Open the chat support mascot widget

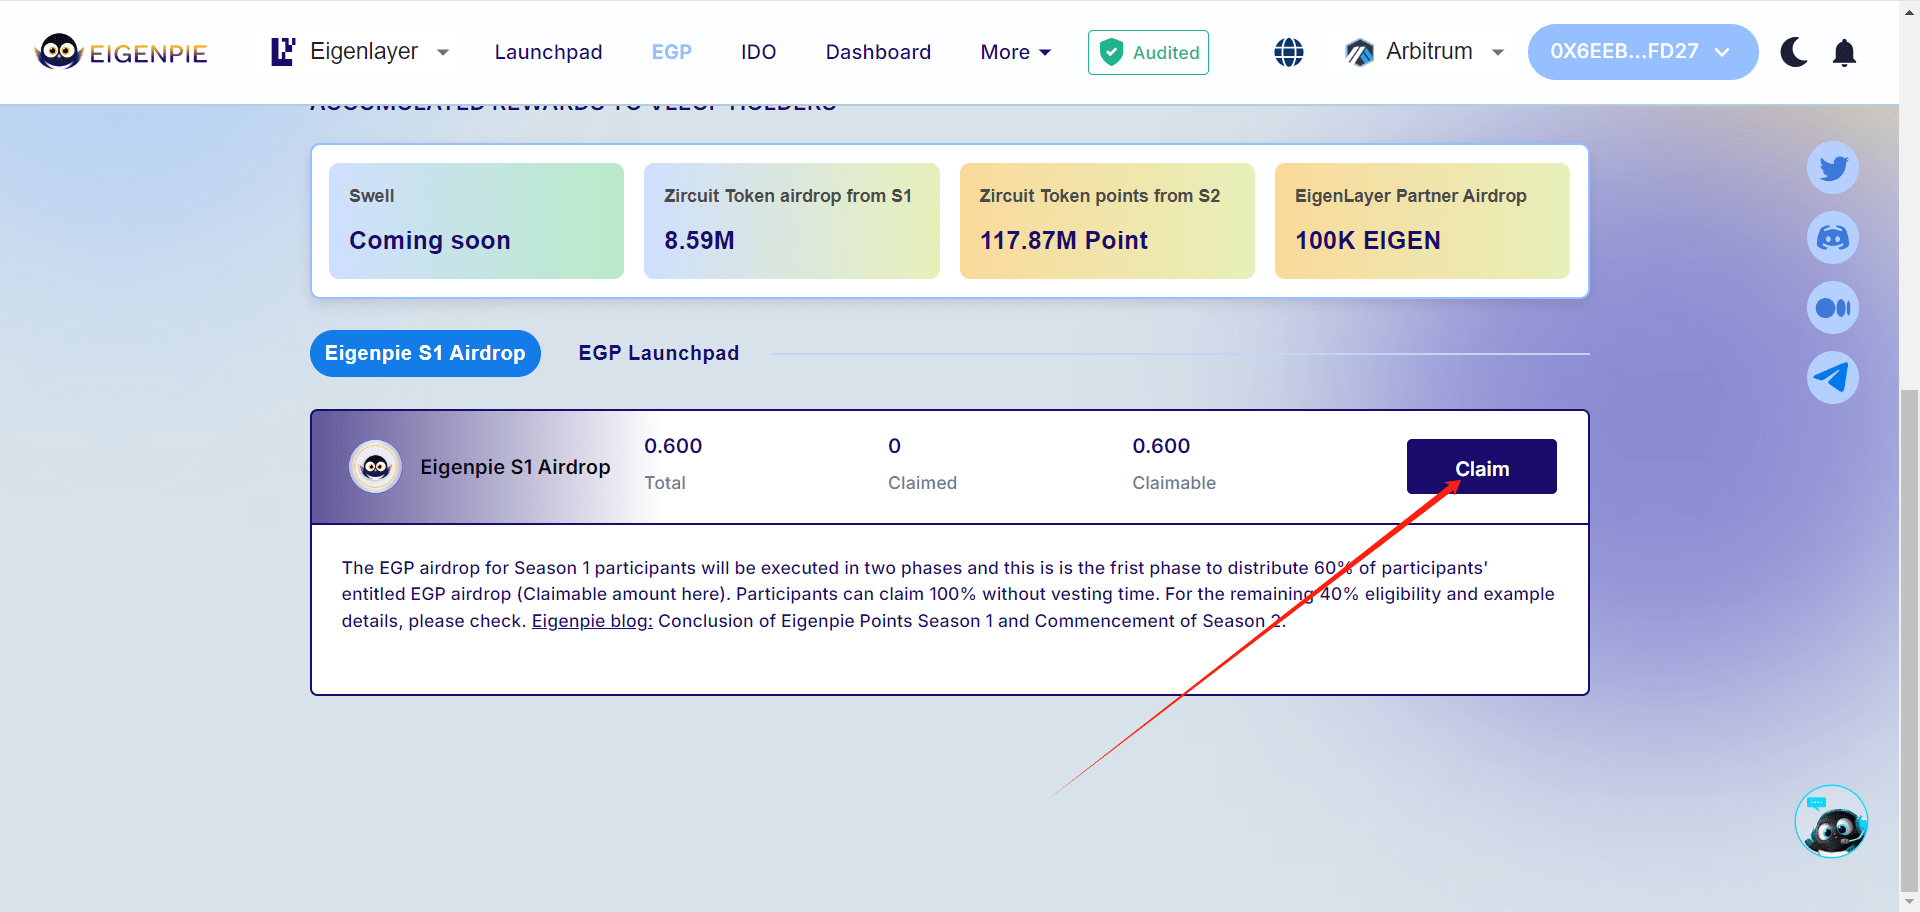pos(1831,821)
